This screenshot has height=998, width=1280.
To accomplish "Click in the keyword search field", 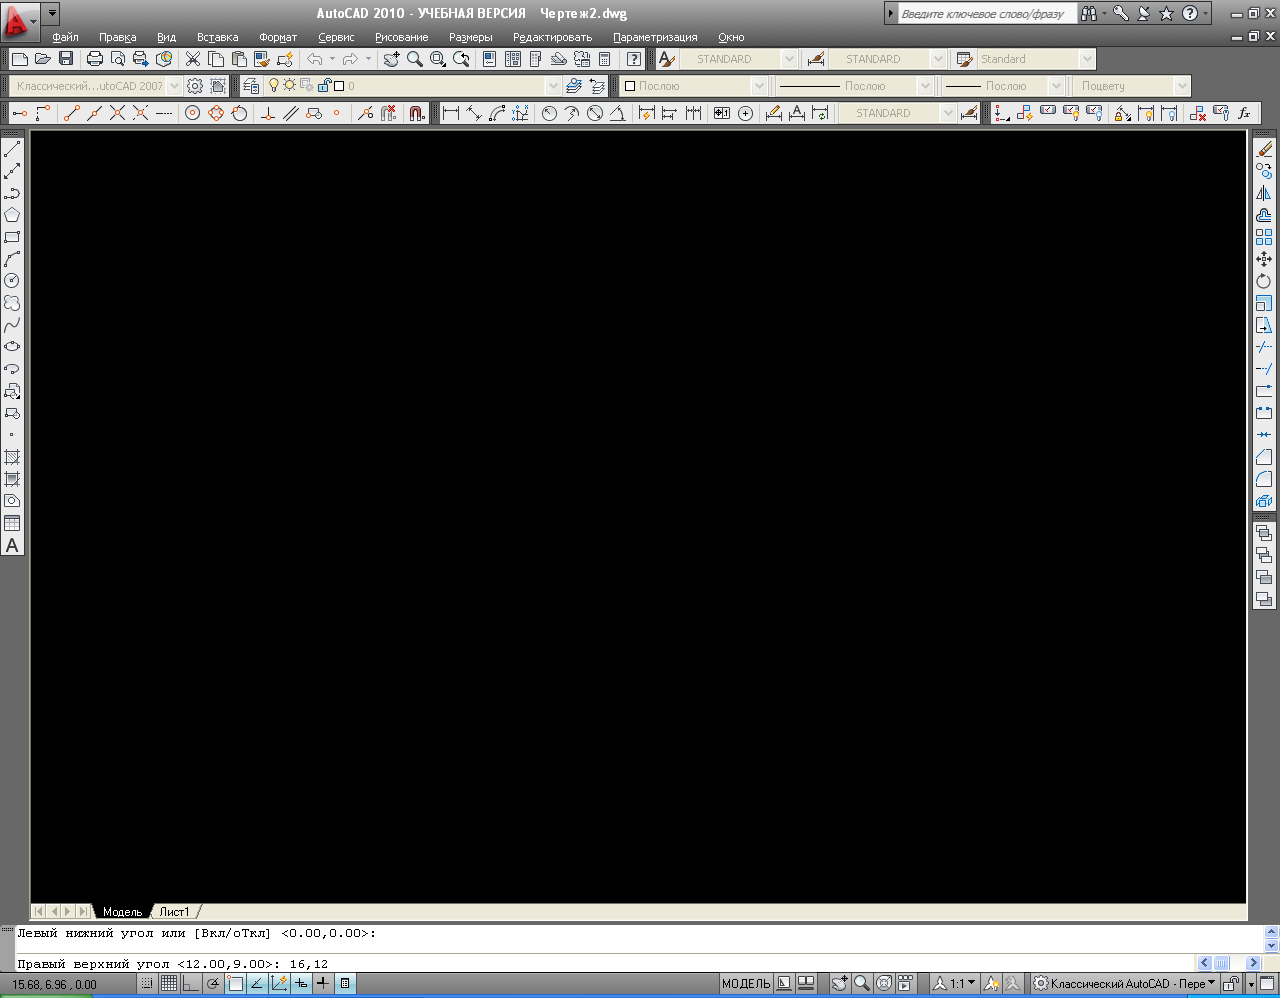I will coord(987,14).
